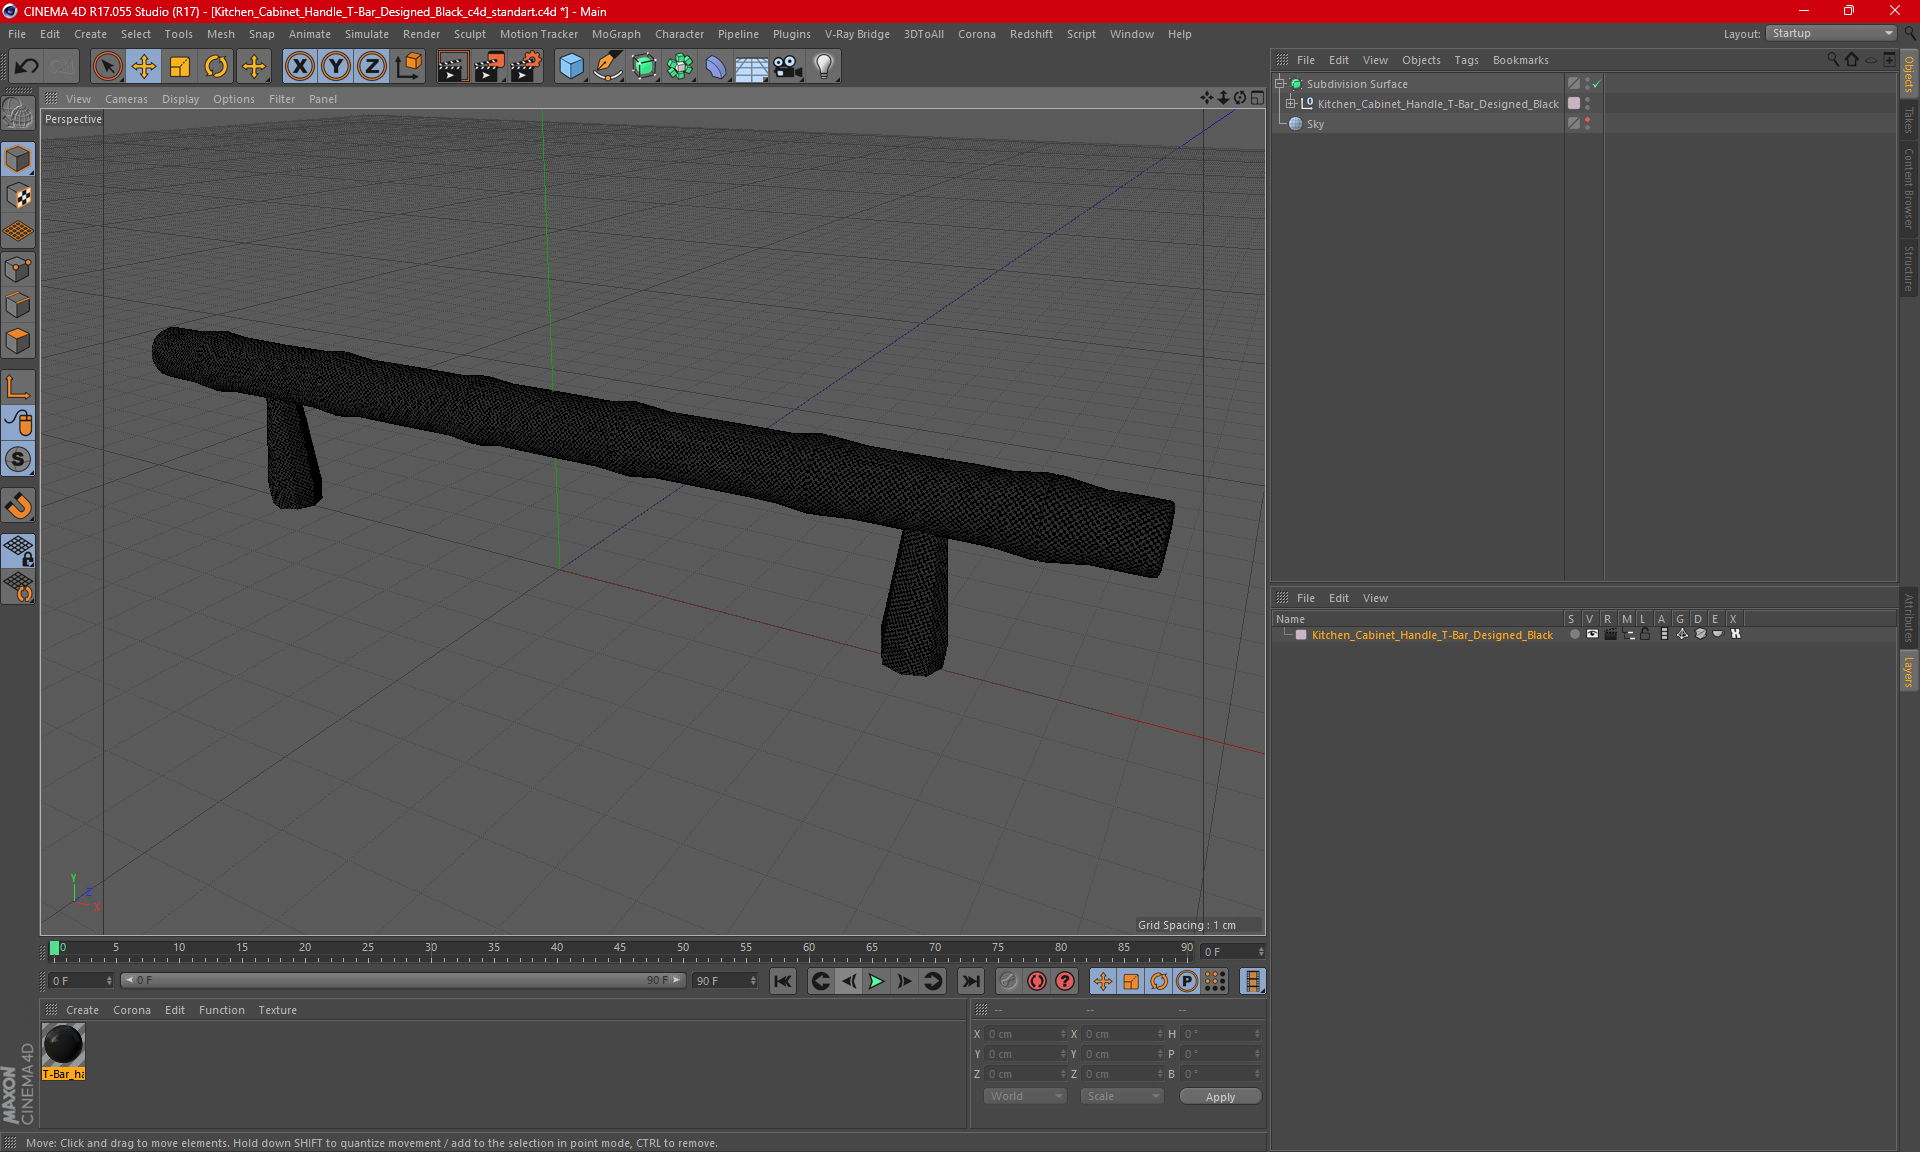Open the MoGraph menu
Viewport: 1920px width, 1152px height.
(x=615, y=34)
